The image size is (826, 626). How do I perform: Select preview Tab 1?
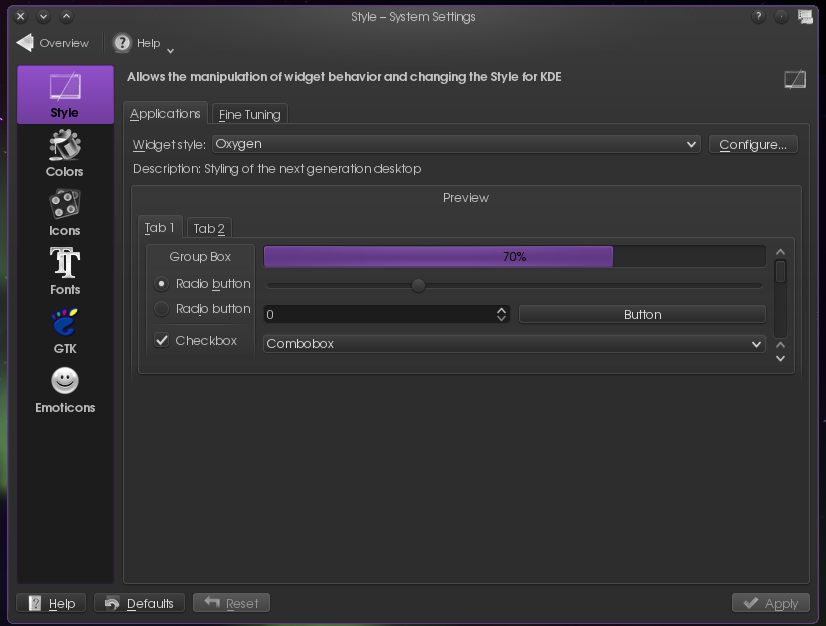[160, 227]
